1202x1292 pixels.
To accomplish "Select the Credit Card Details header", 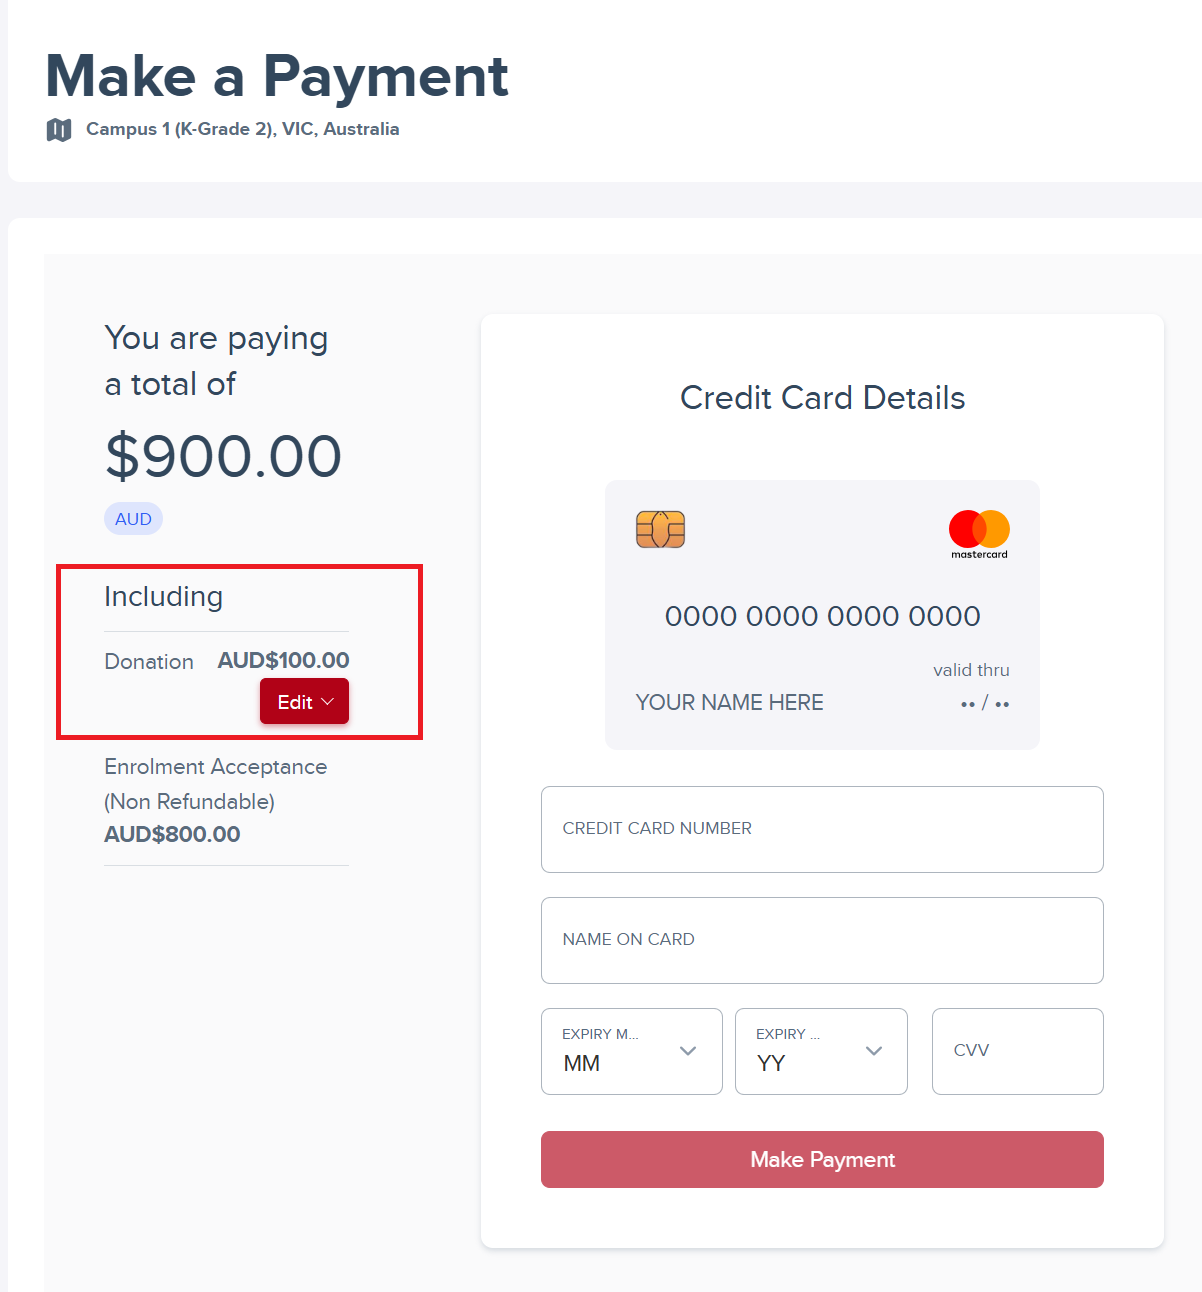I will pyautogui.click(x=822, y=398).
